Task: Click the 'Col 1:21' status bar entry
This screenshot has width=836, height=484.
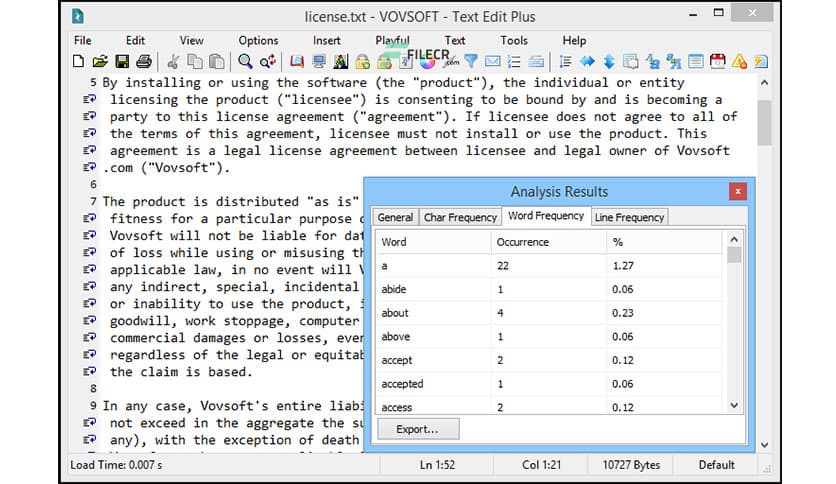Action: point(541,465)
